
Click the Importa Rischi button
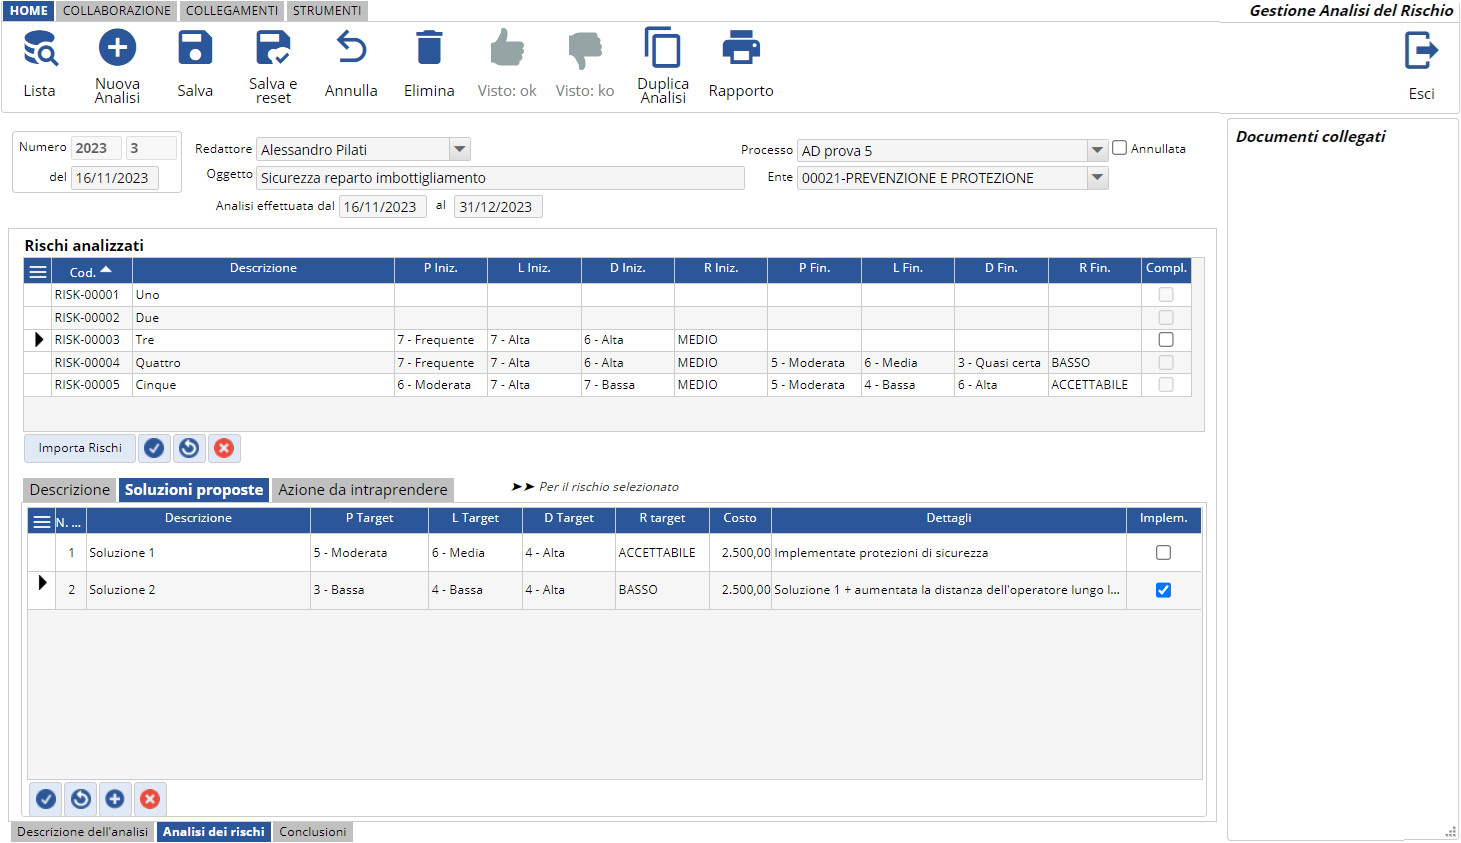coord(80,448)
